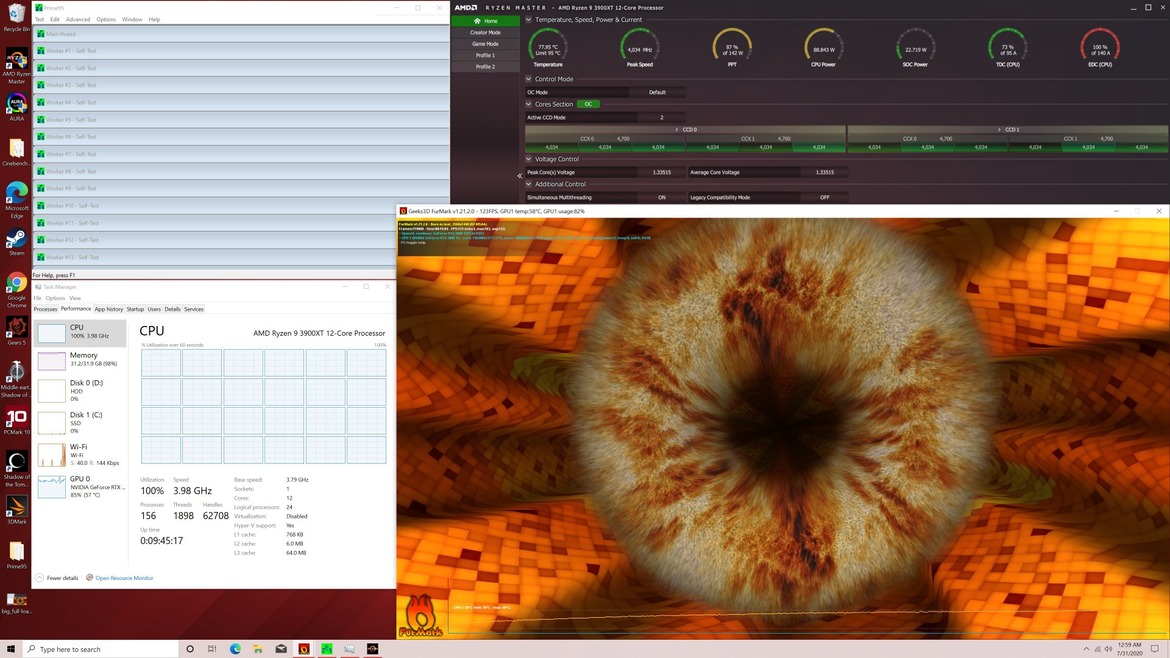This screenshot has width=1170, height=658.
Task: Open Shadow of the Tomb Raider desktop shortcut
Action: click(16, 469)
